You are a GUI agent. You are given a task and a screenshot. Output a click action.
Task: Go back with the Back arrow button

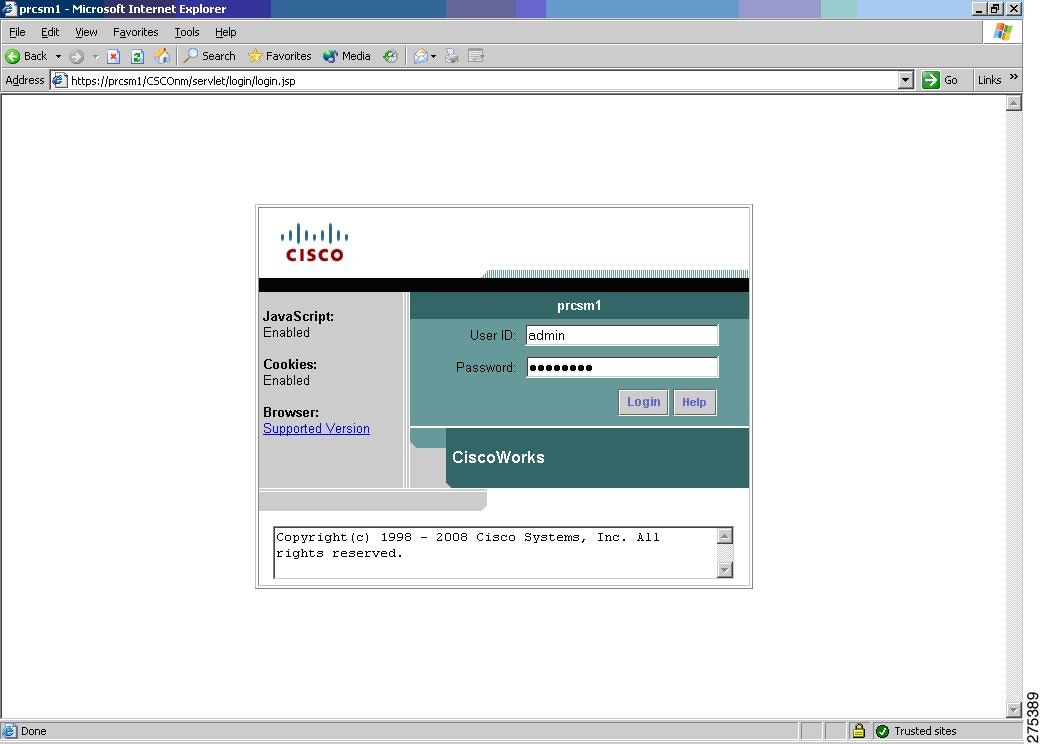tap(26, 56)
